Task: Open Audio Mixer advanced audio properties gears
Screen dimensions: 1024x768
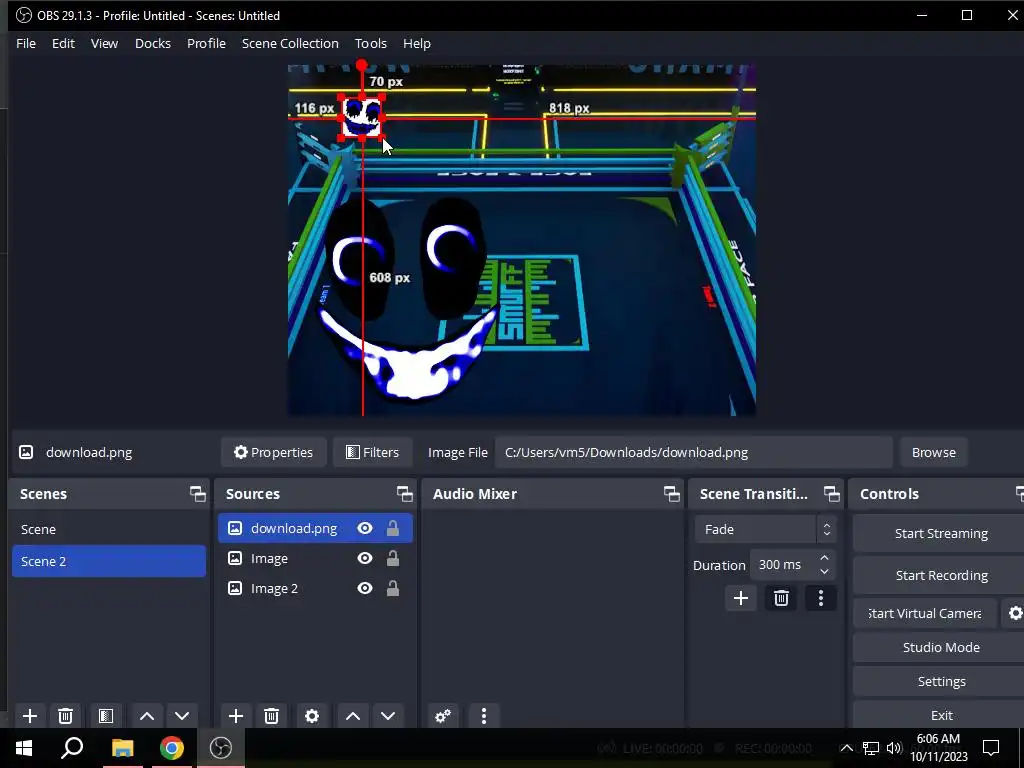Action: coord(443,716)
